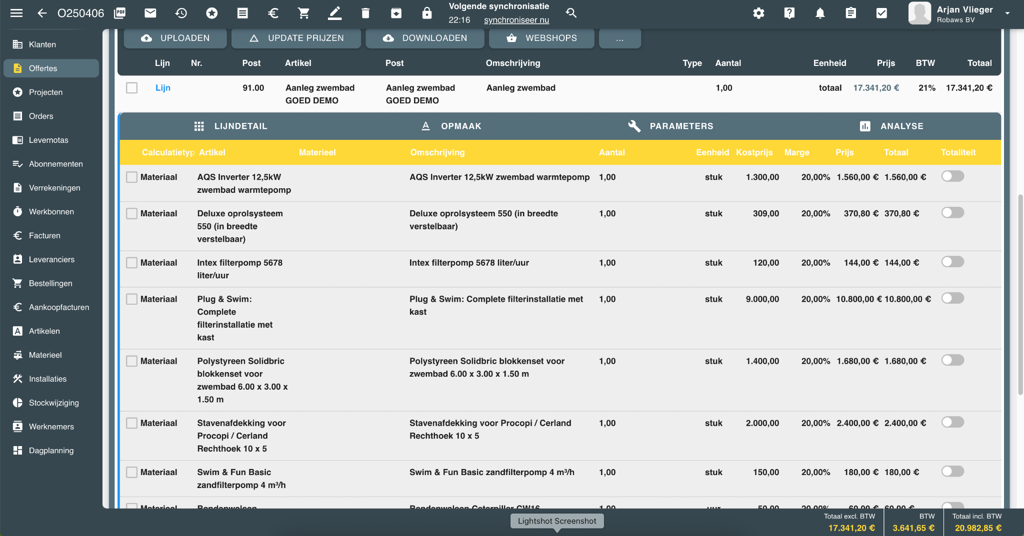Open Bestellingen in the sidebar
The width and height of the screenshot is (1024, 536).
coord(51,283)
